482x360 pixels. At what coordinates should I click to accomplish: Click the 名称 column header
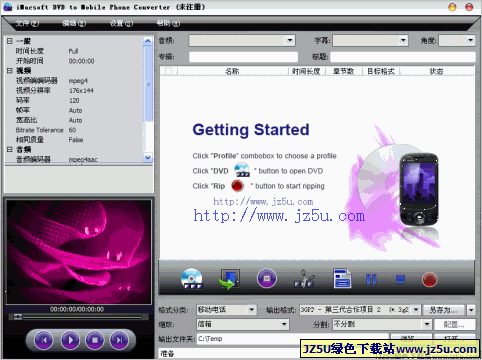pyautogui.click(x=232, y=71)
